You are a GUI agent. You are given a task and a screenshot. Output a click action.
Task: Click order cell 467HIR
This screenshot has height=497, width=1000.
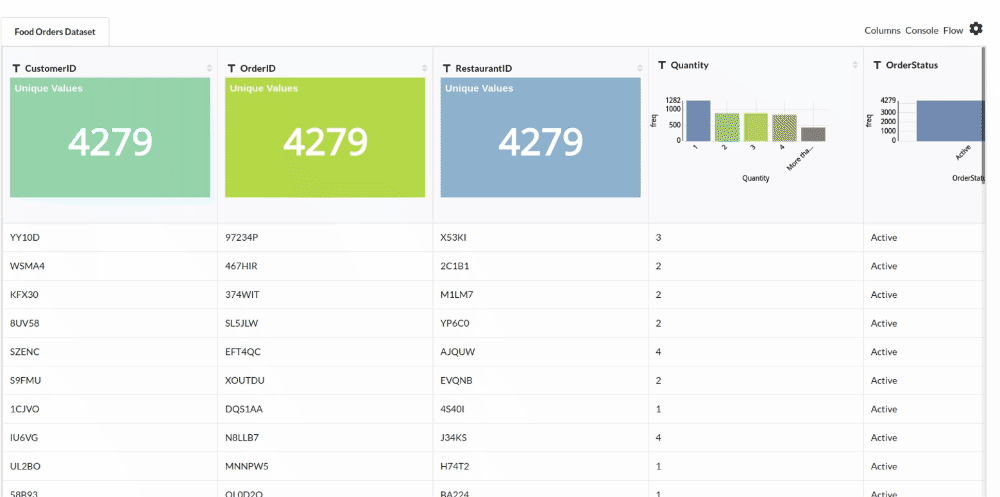(242, 266)
